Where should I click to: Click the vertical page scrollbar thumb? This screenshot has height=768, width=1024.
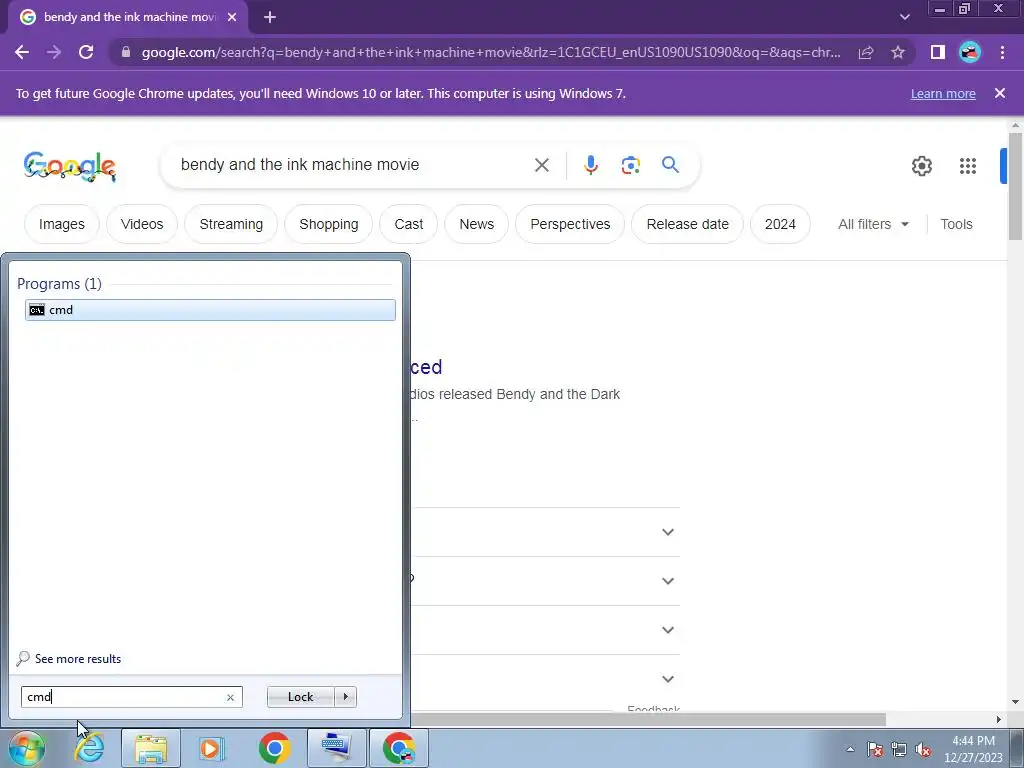(1015, 187)
